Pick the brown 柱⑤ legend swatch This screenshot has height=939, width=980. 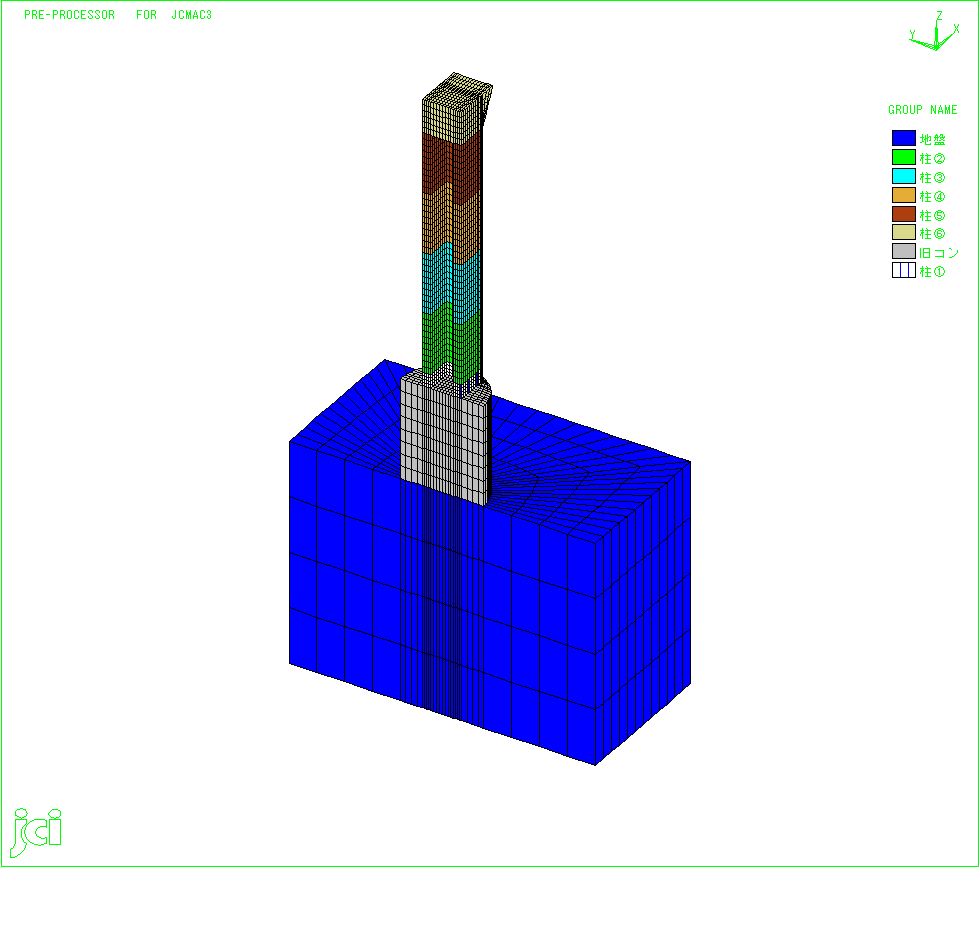coord(904,214)
